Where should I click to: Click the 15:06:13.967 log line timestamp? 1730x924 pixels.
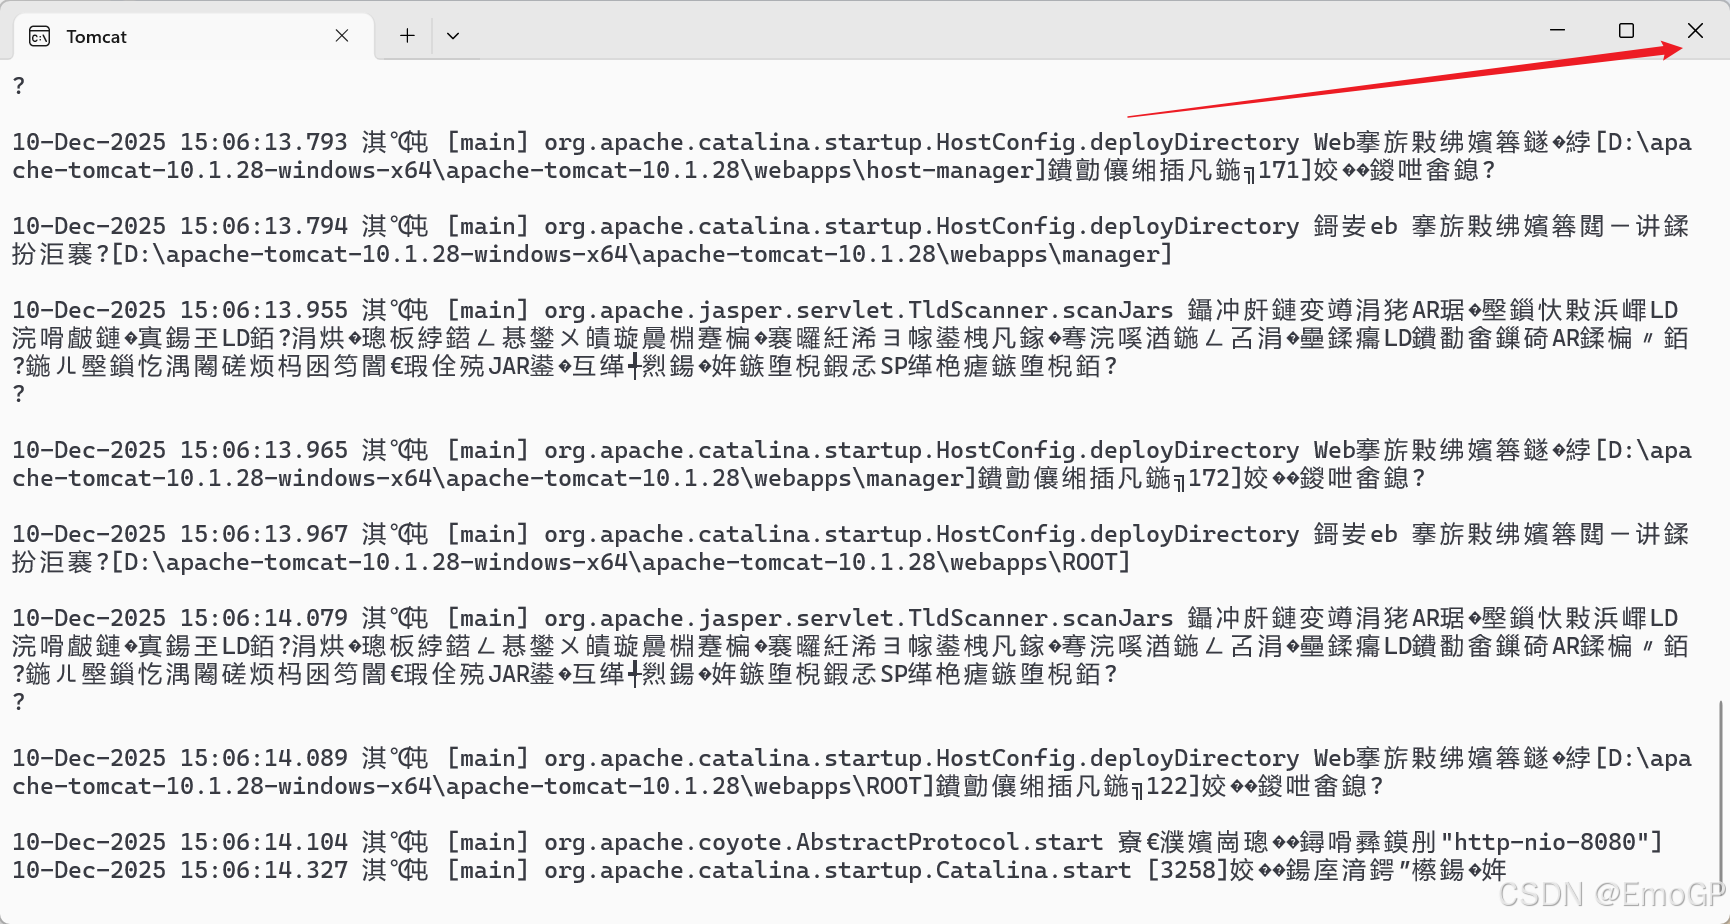(x=179, y=534)
